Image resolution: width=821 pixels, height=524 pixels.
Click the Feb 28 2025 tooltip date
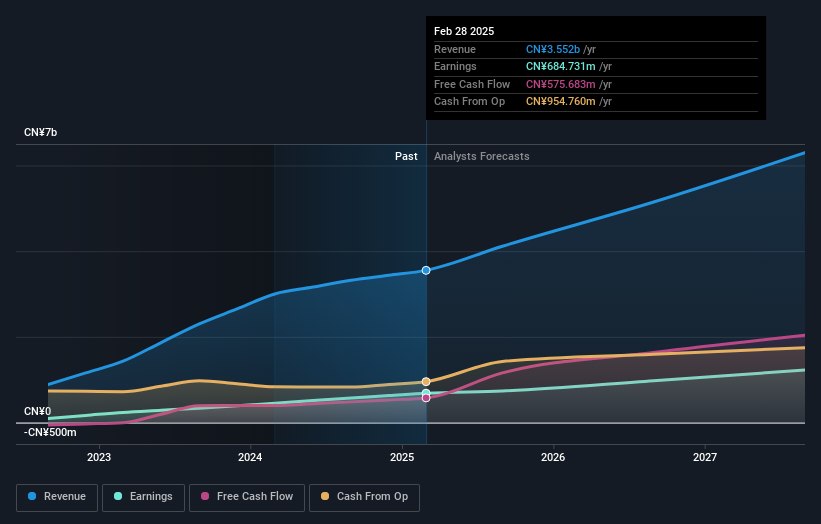[464, 31]
